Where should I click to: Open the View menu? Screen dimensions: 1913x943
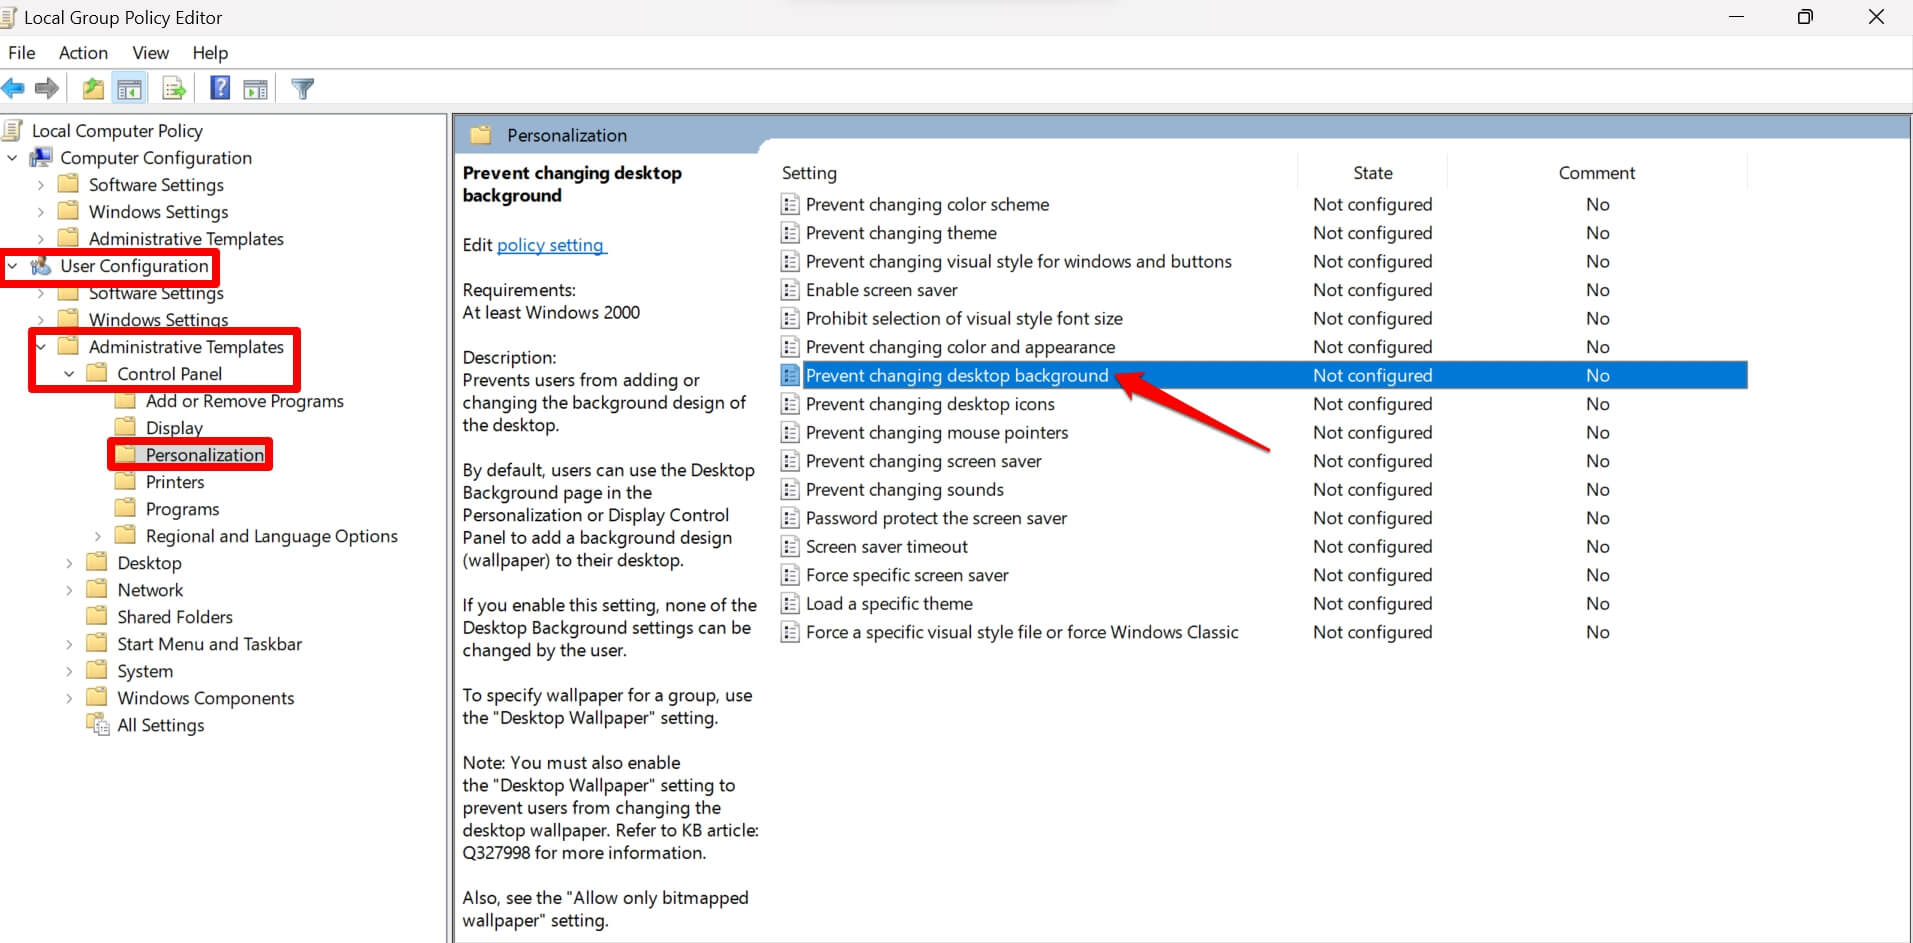tap(150, 53)
